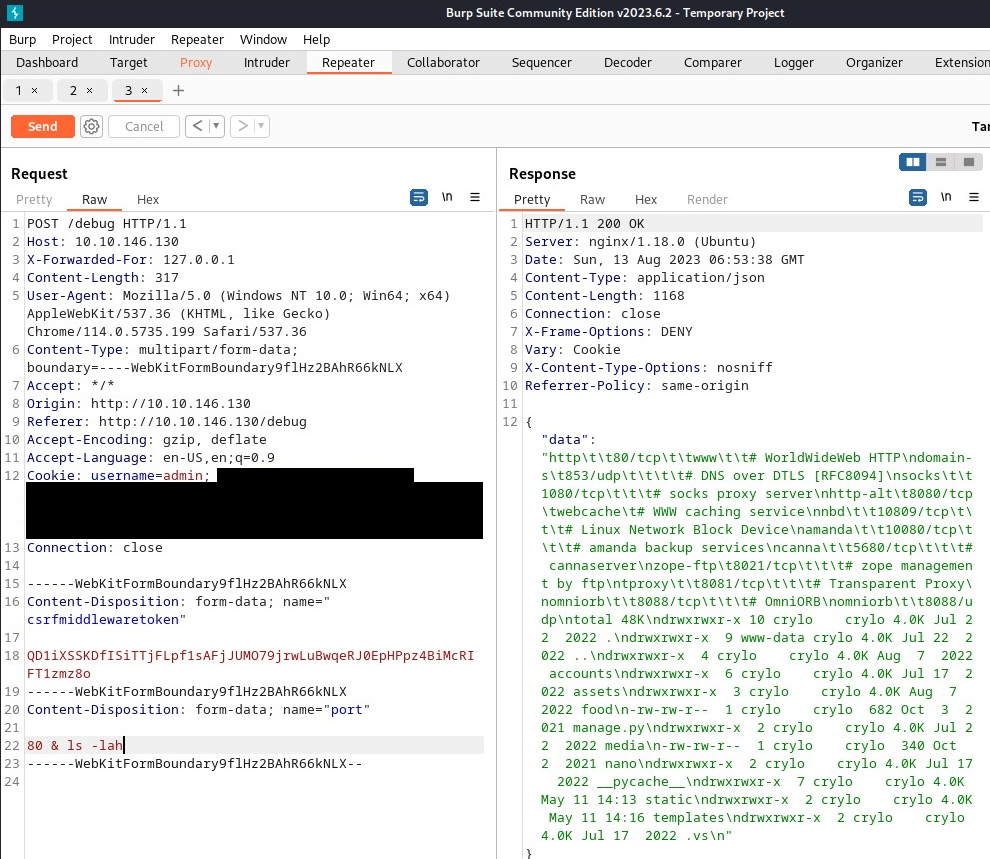Show Request in Hex view
The image size is (990, 859).
[x=148, y=199]
